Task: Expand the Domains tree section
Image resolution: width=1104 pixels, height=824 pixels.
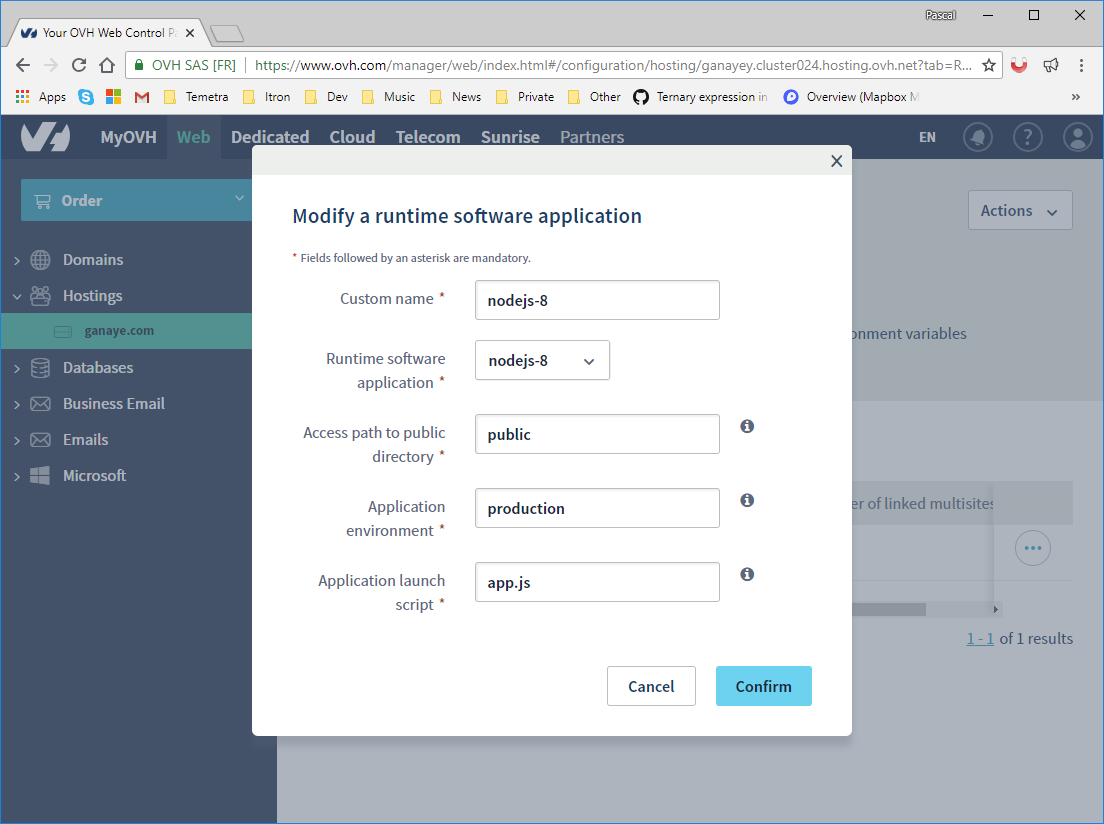Action: tap(17, 261)
